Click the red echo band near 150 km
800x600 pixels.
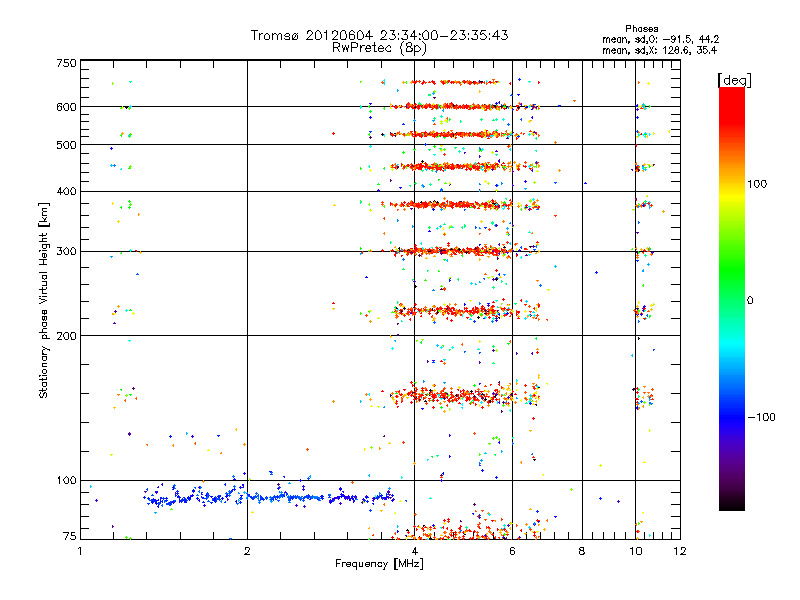464,395
